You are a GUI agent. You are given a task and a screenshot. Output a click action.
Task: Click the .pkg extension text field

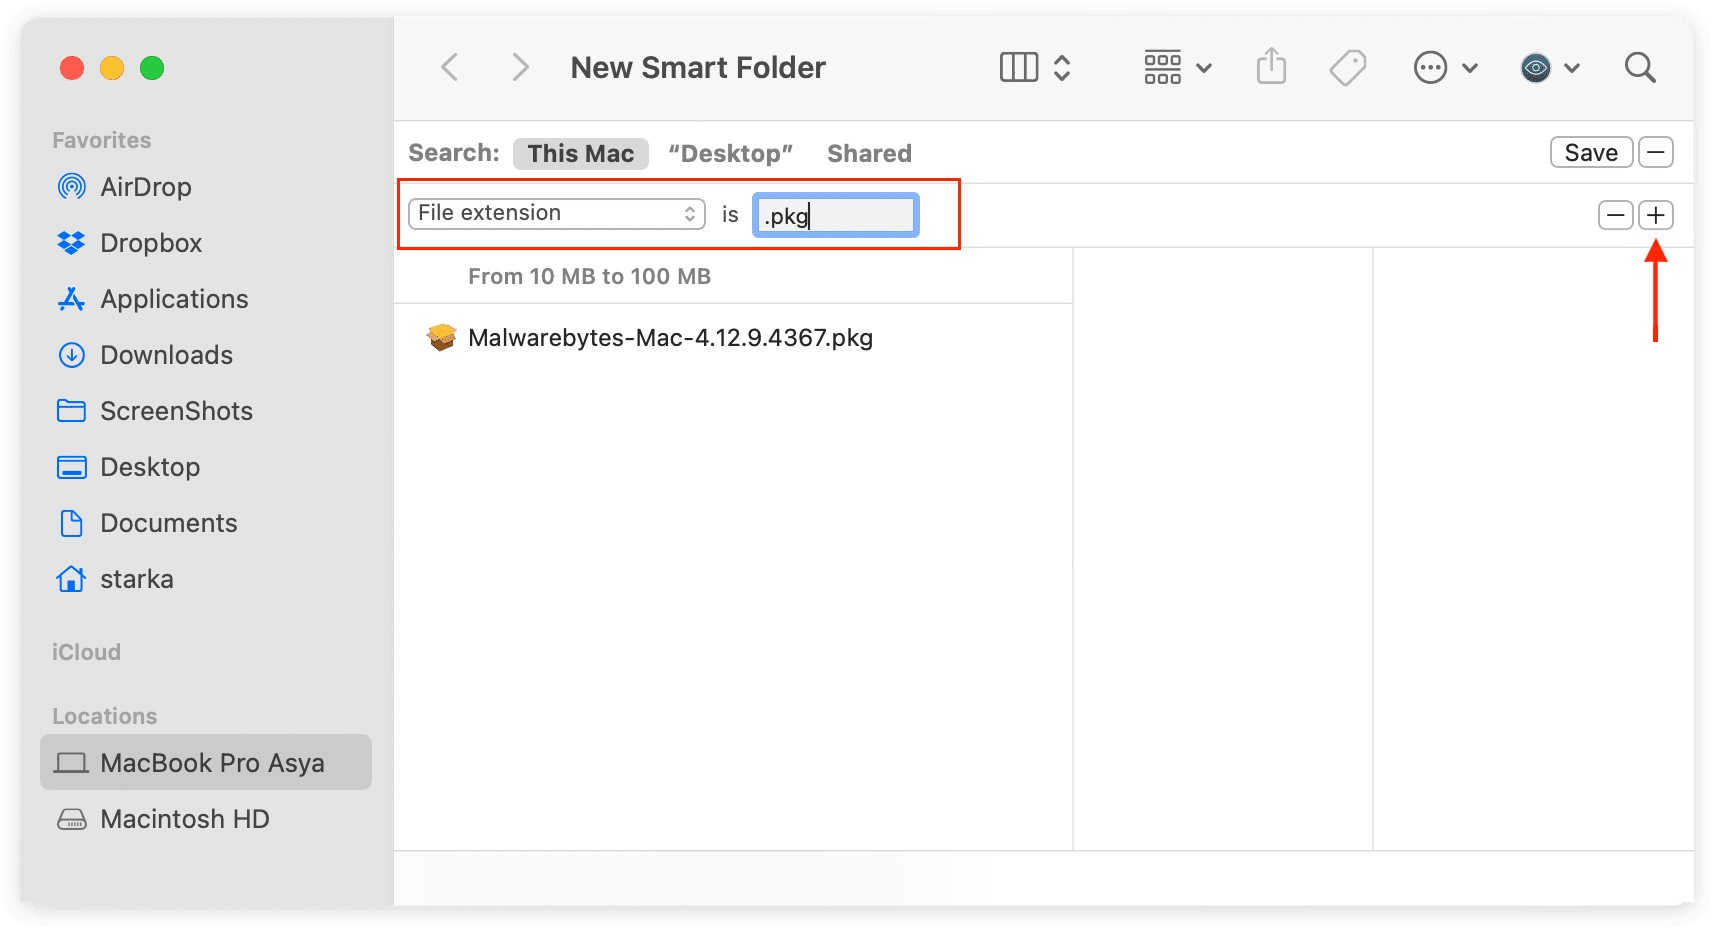click(835, 215)
